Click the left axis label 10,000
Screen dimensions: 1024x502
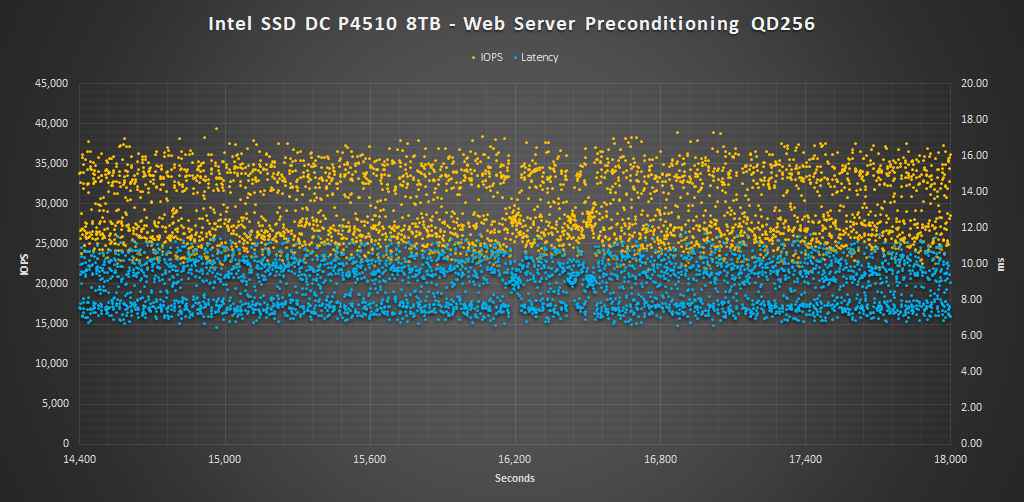click(x=54, y=364)
